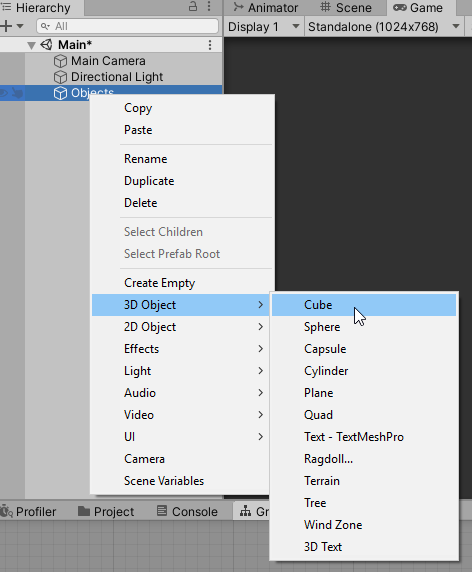472x572 pixels.
Task: Click the Hierarchy search field
Action: (127, 26)
